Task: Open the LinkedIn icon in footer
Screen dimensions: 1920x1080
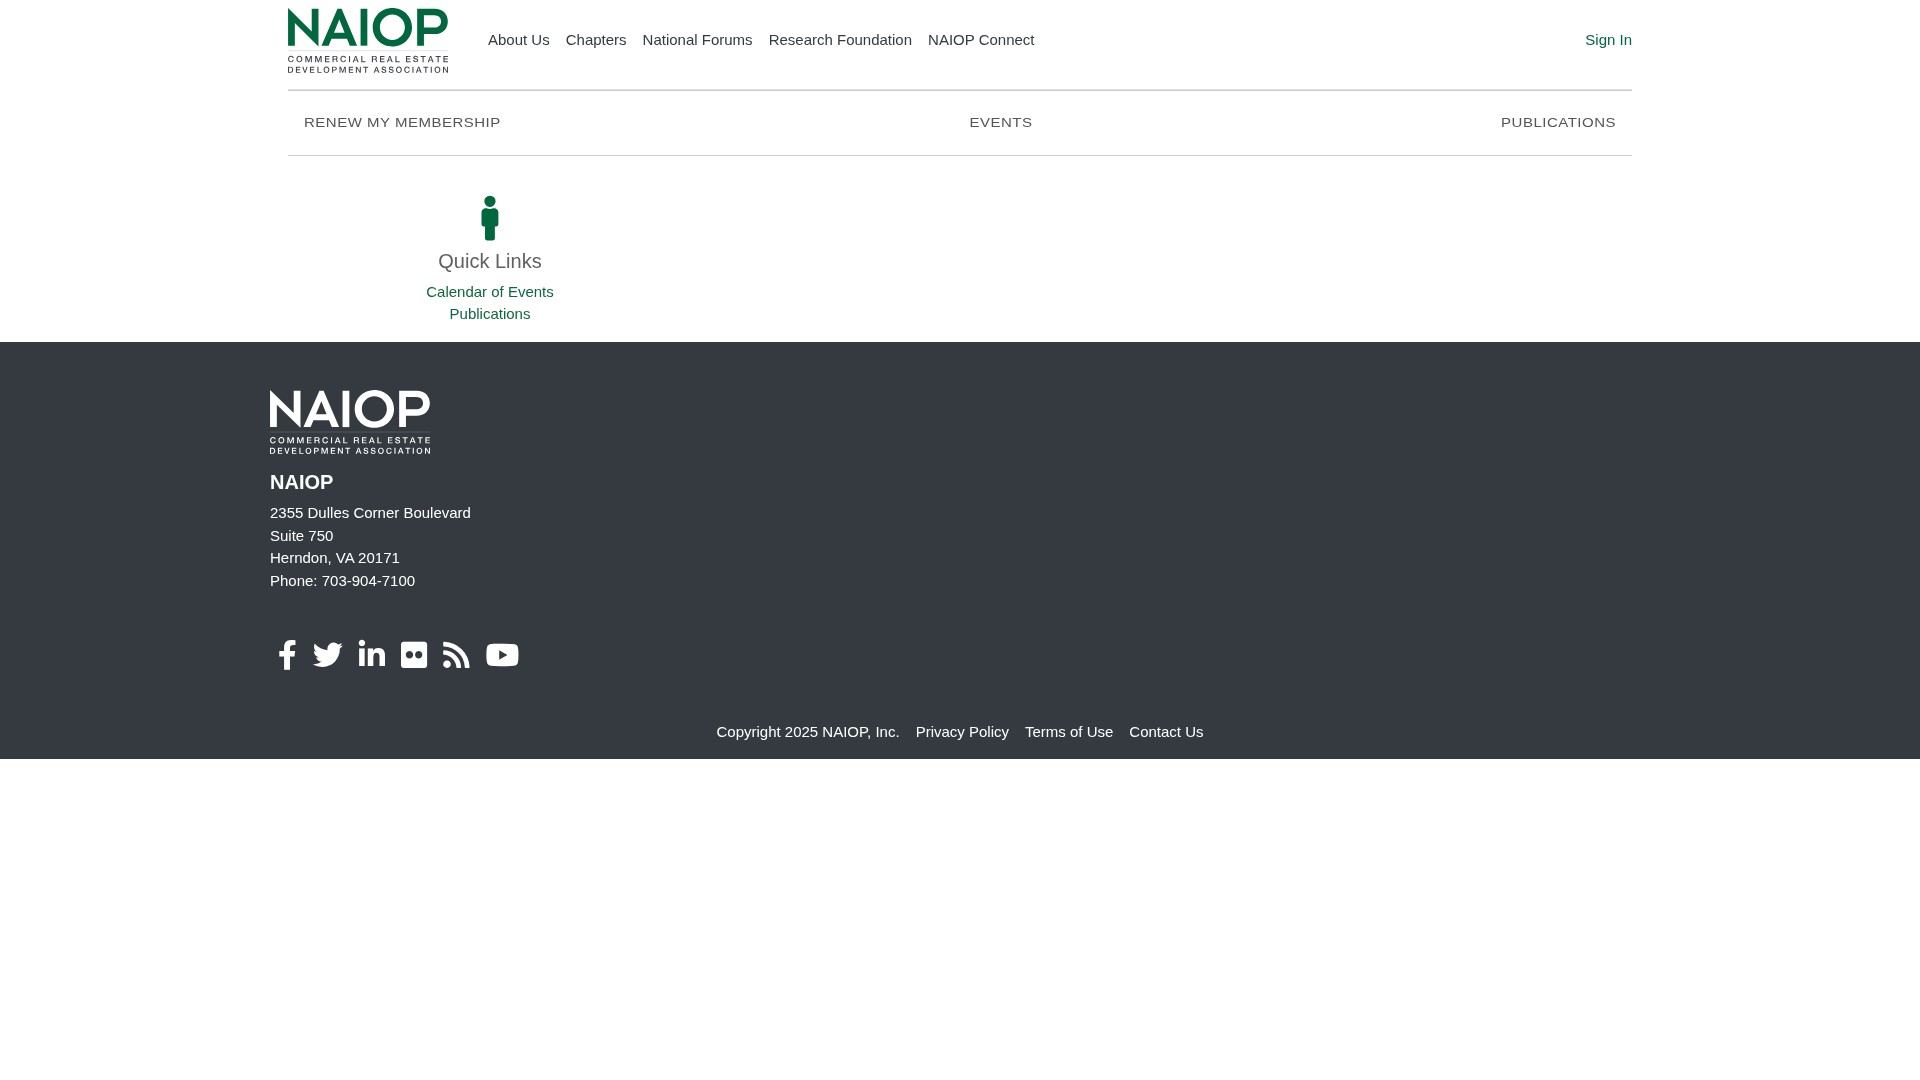Action: pyautogui.click(x=372, y=654)
